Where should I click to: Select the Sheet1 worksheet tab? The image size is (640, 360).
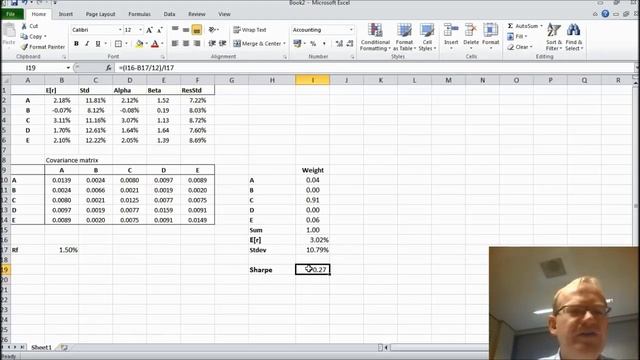(x=42, y=347)
